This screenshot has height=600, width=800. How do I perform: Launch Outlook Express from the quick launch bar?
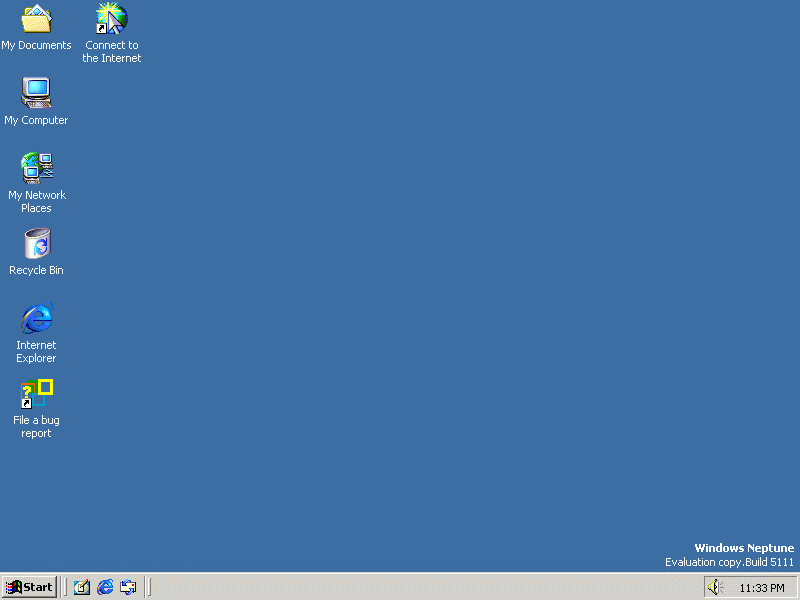click(x=128, y=587)
